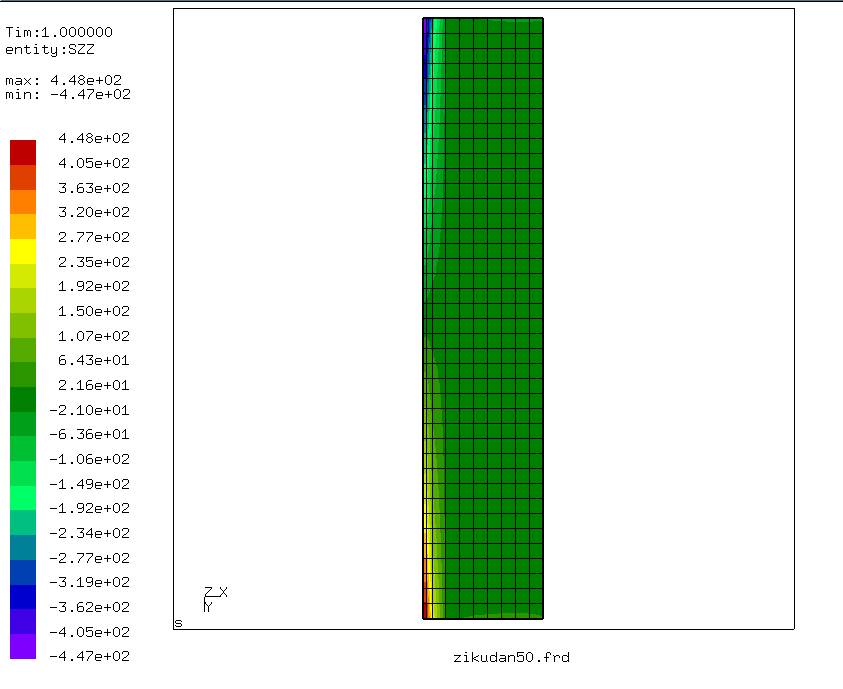Click the legend label -2.34e+02
The image size is (843, 689).
(x=90, y=533)
